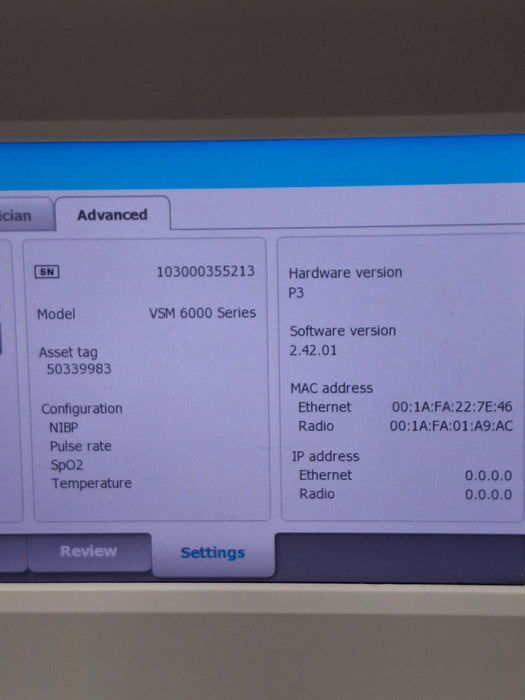Click the IP address heading
This screenshot has height=700, width=525.
pyautogui.click(x=325, y=456)
